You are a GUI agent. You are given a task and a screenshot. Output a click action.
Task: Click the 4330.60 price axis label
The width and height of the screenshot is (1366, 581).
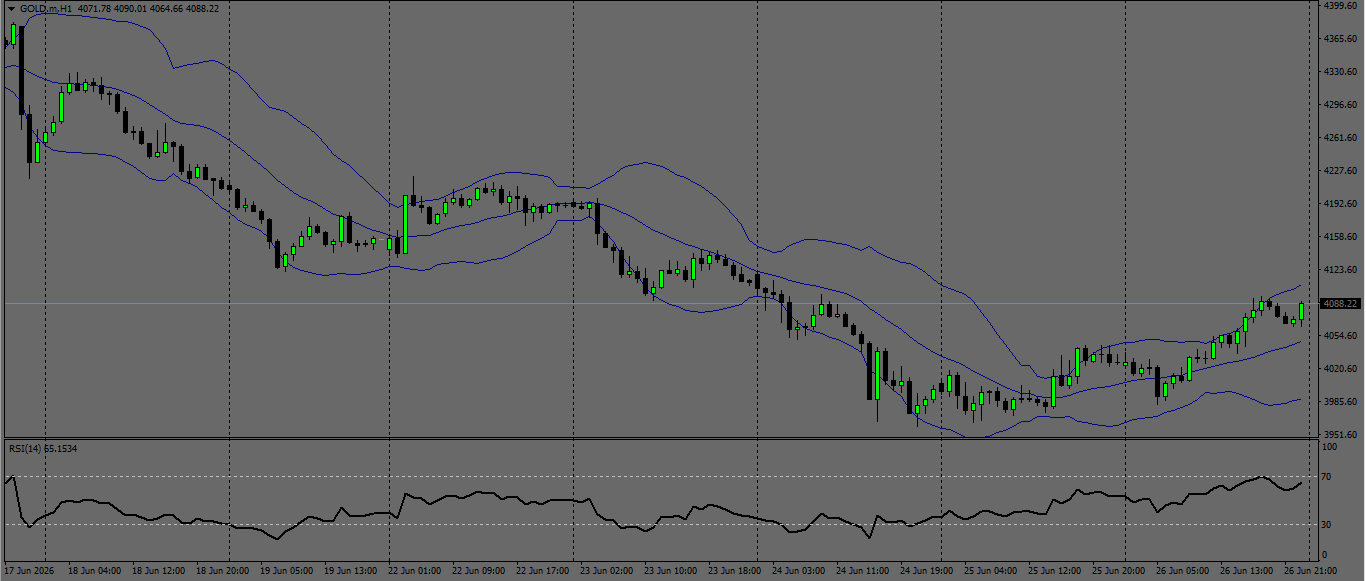(1339, 72)
